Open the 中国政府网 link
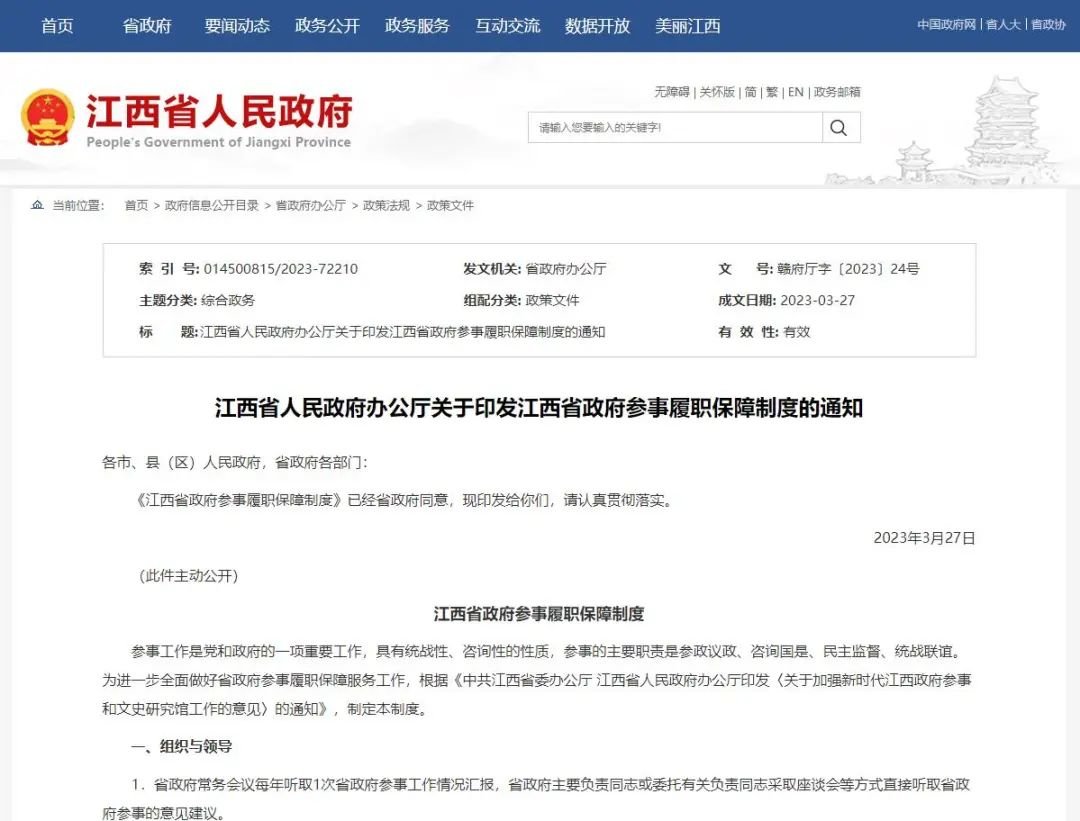 pyautogui.click(x=946, y=25)
